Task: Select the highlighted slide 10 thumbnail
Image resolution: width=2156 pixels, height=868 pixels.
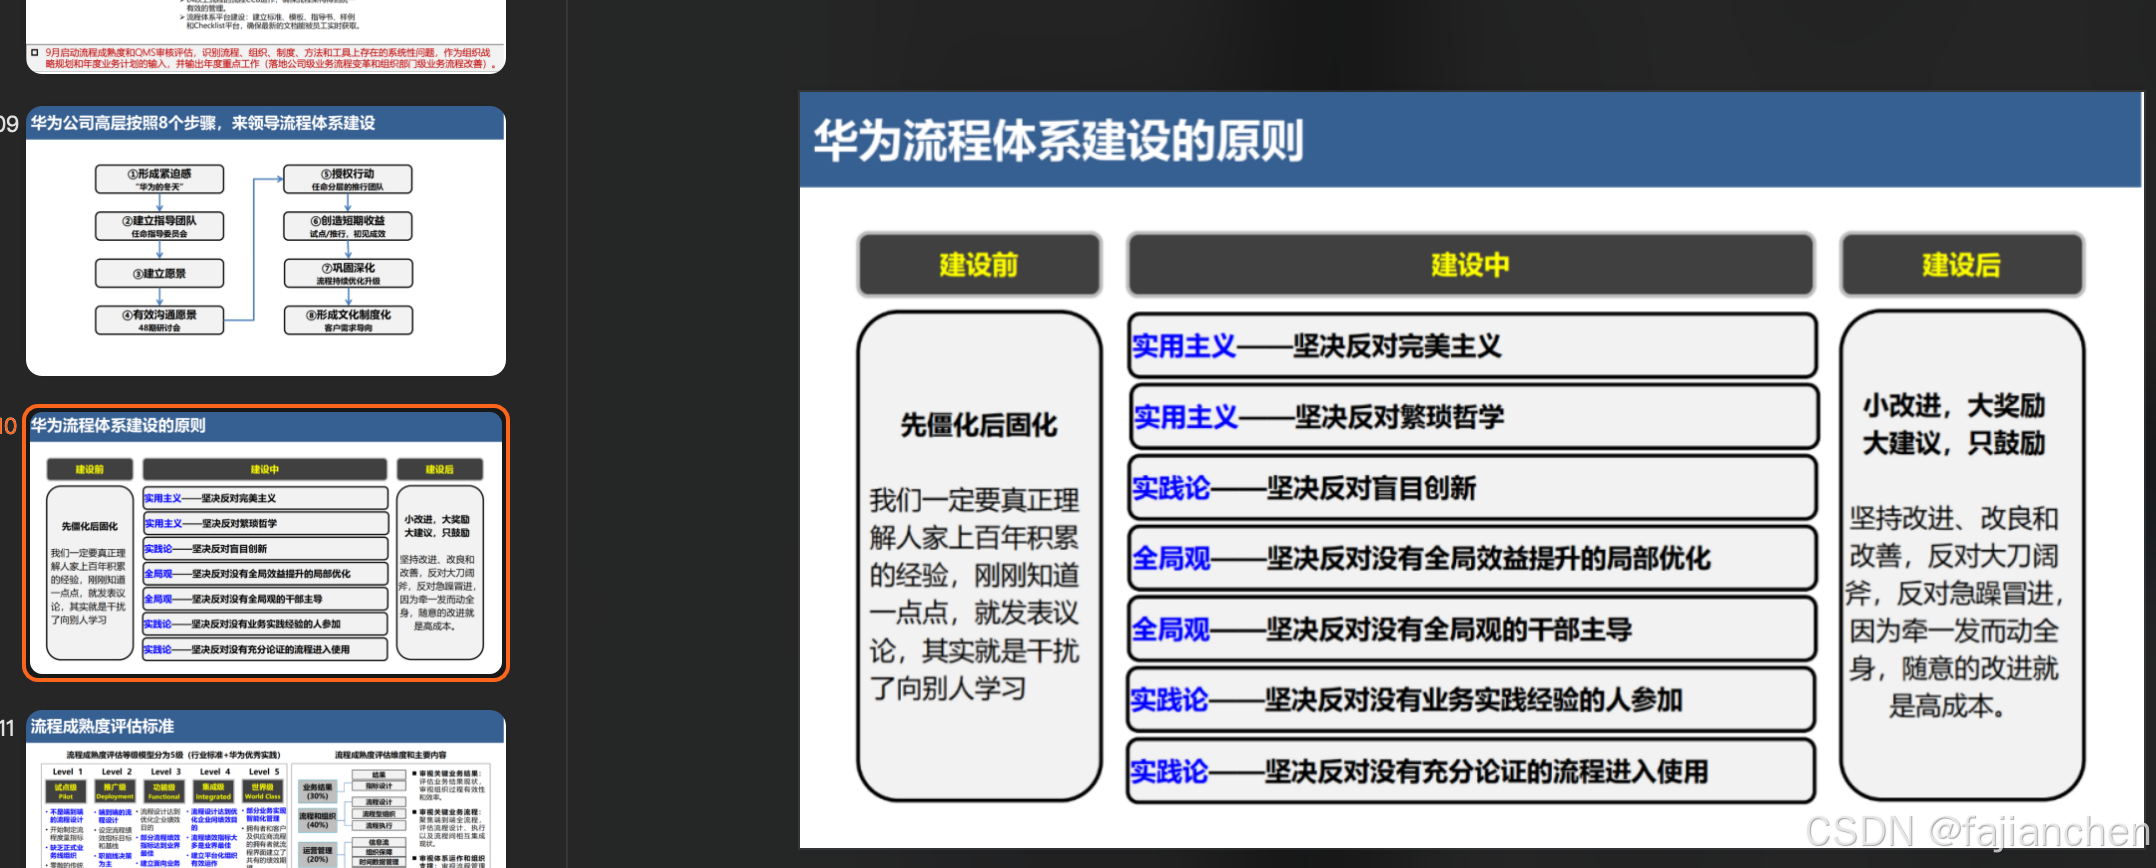Action: pyautogui.click(x=265, y=543)
